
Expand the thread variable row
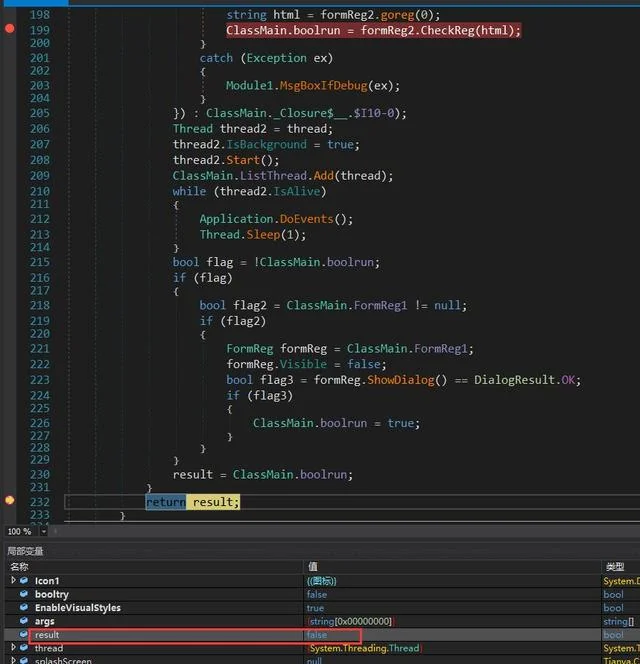[13, 647]
